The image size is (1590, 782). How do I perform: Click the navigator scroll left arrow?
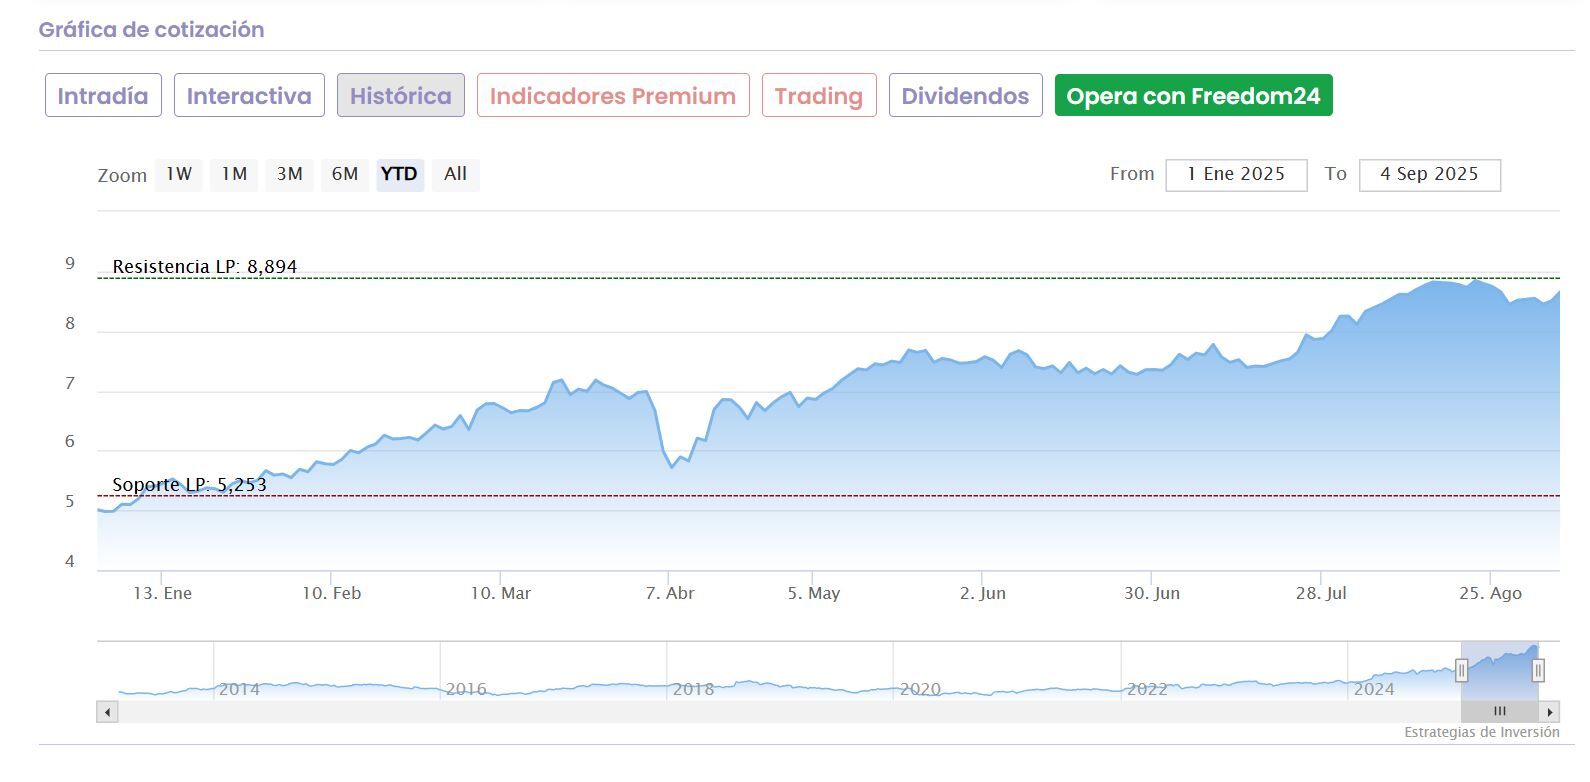point(108,712)
